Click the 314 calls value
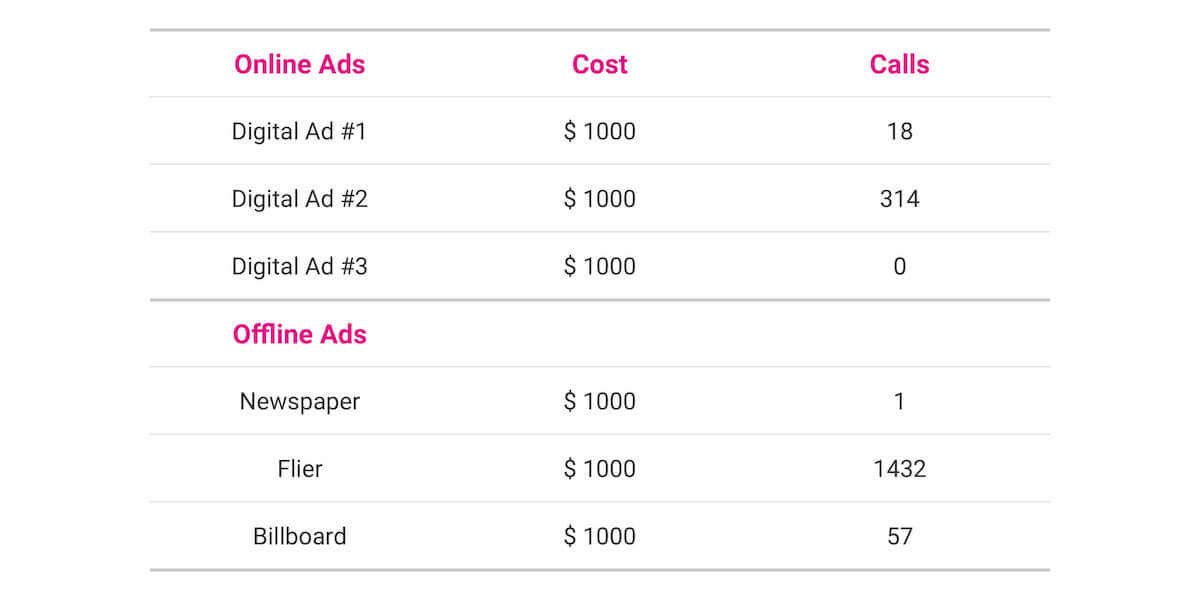Image resolution: width=1200 pixels, height=600 pixels. (899, 199)
